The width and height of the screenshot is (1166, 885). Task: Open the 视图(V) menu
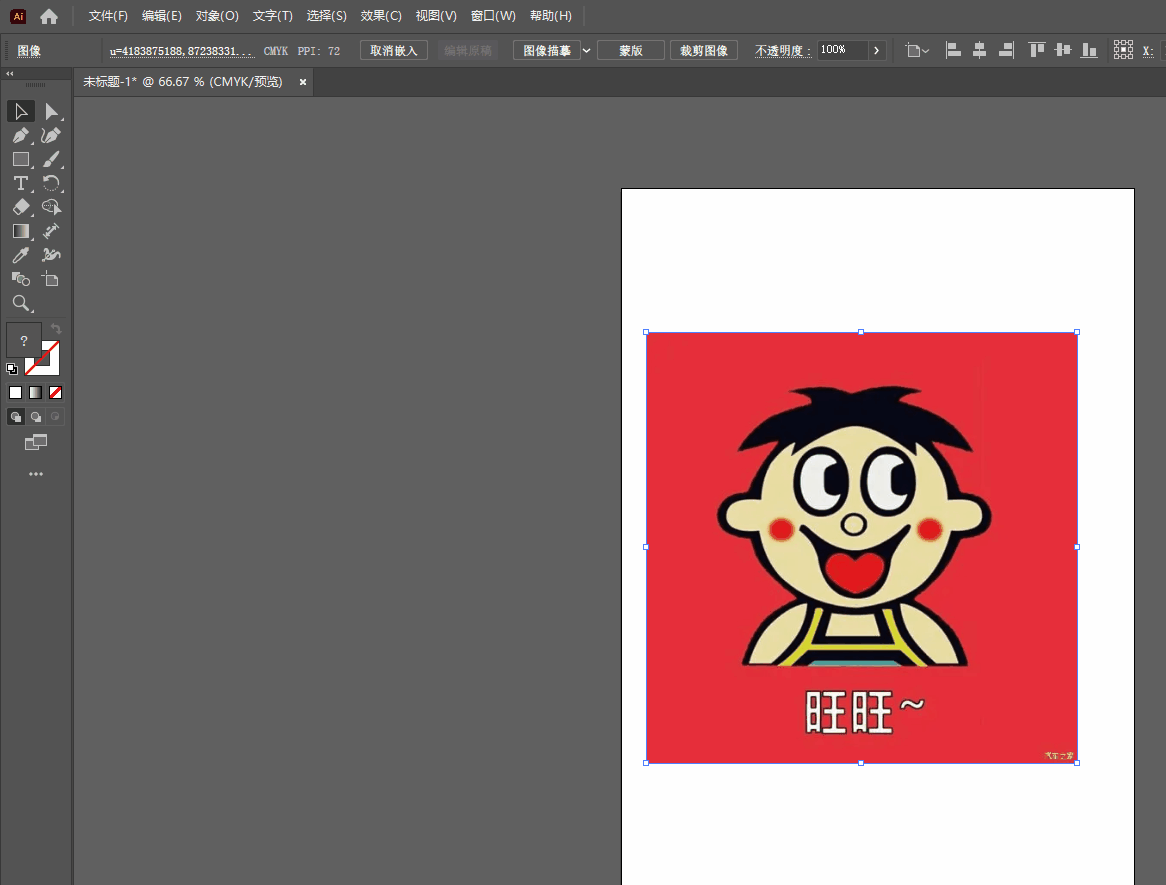pos(436,16)
